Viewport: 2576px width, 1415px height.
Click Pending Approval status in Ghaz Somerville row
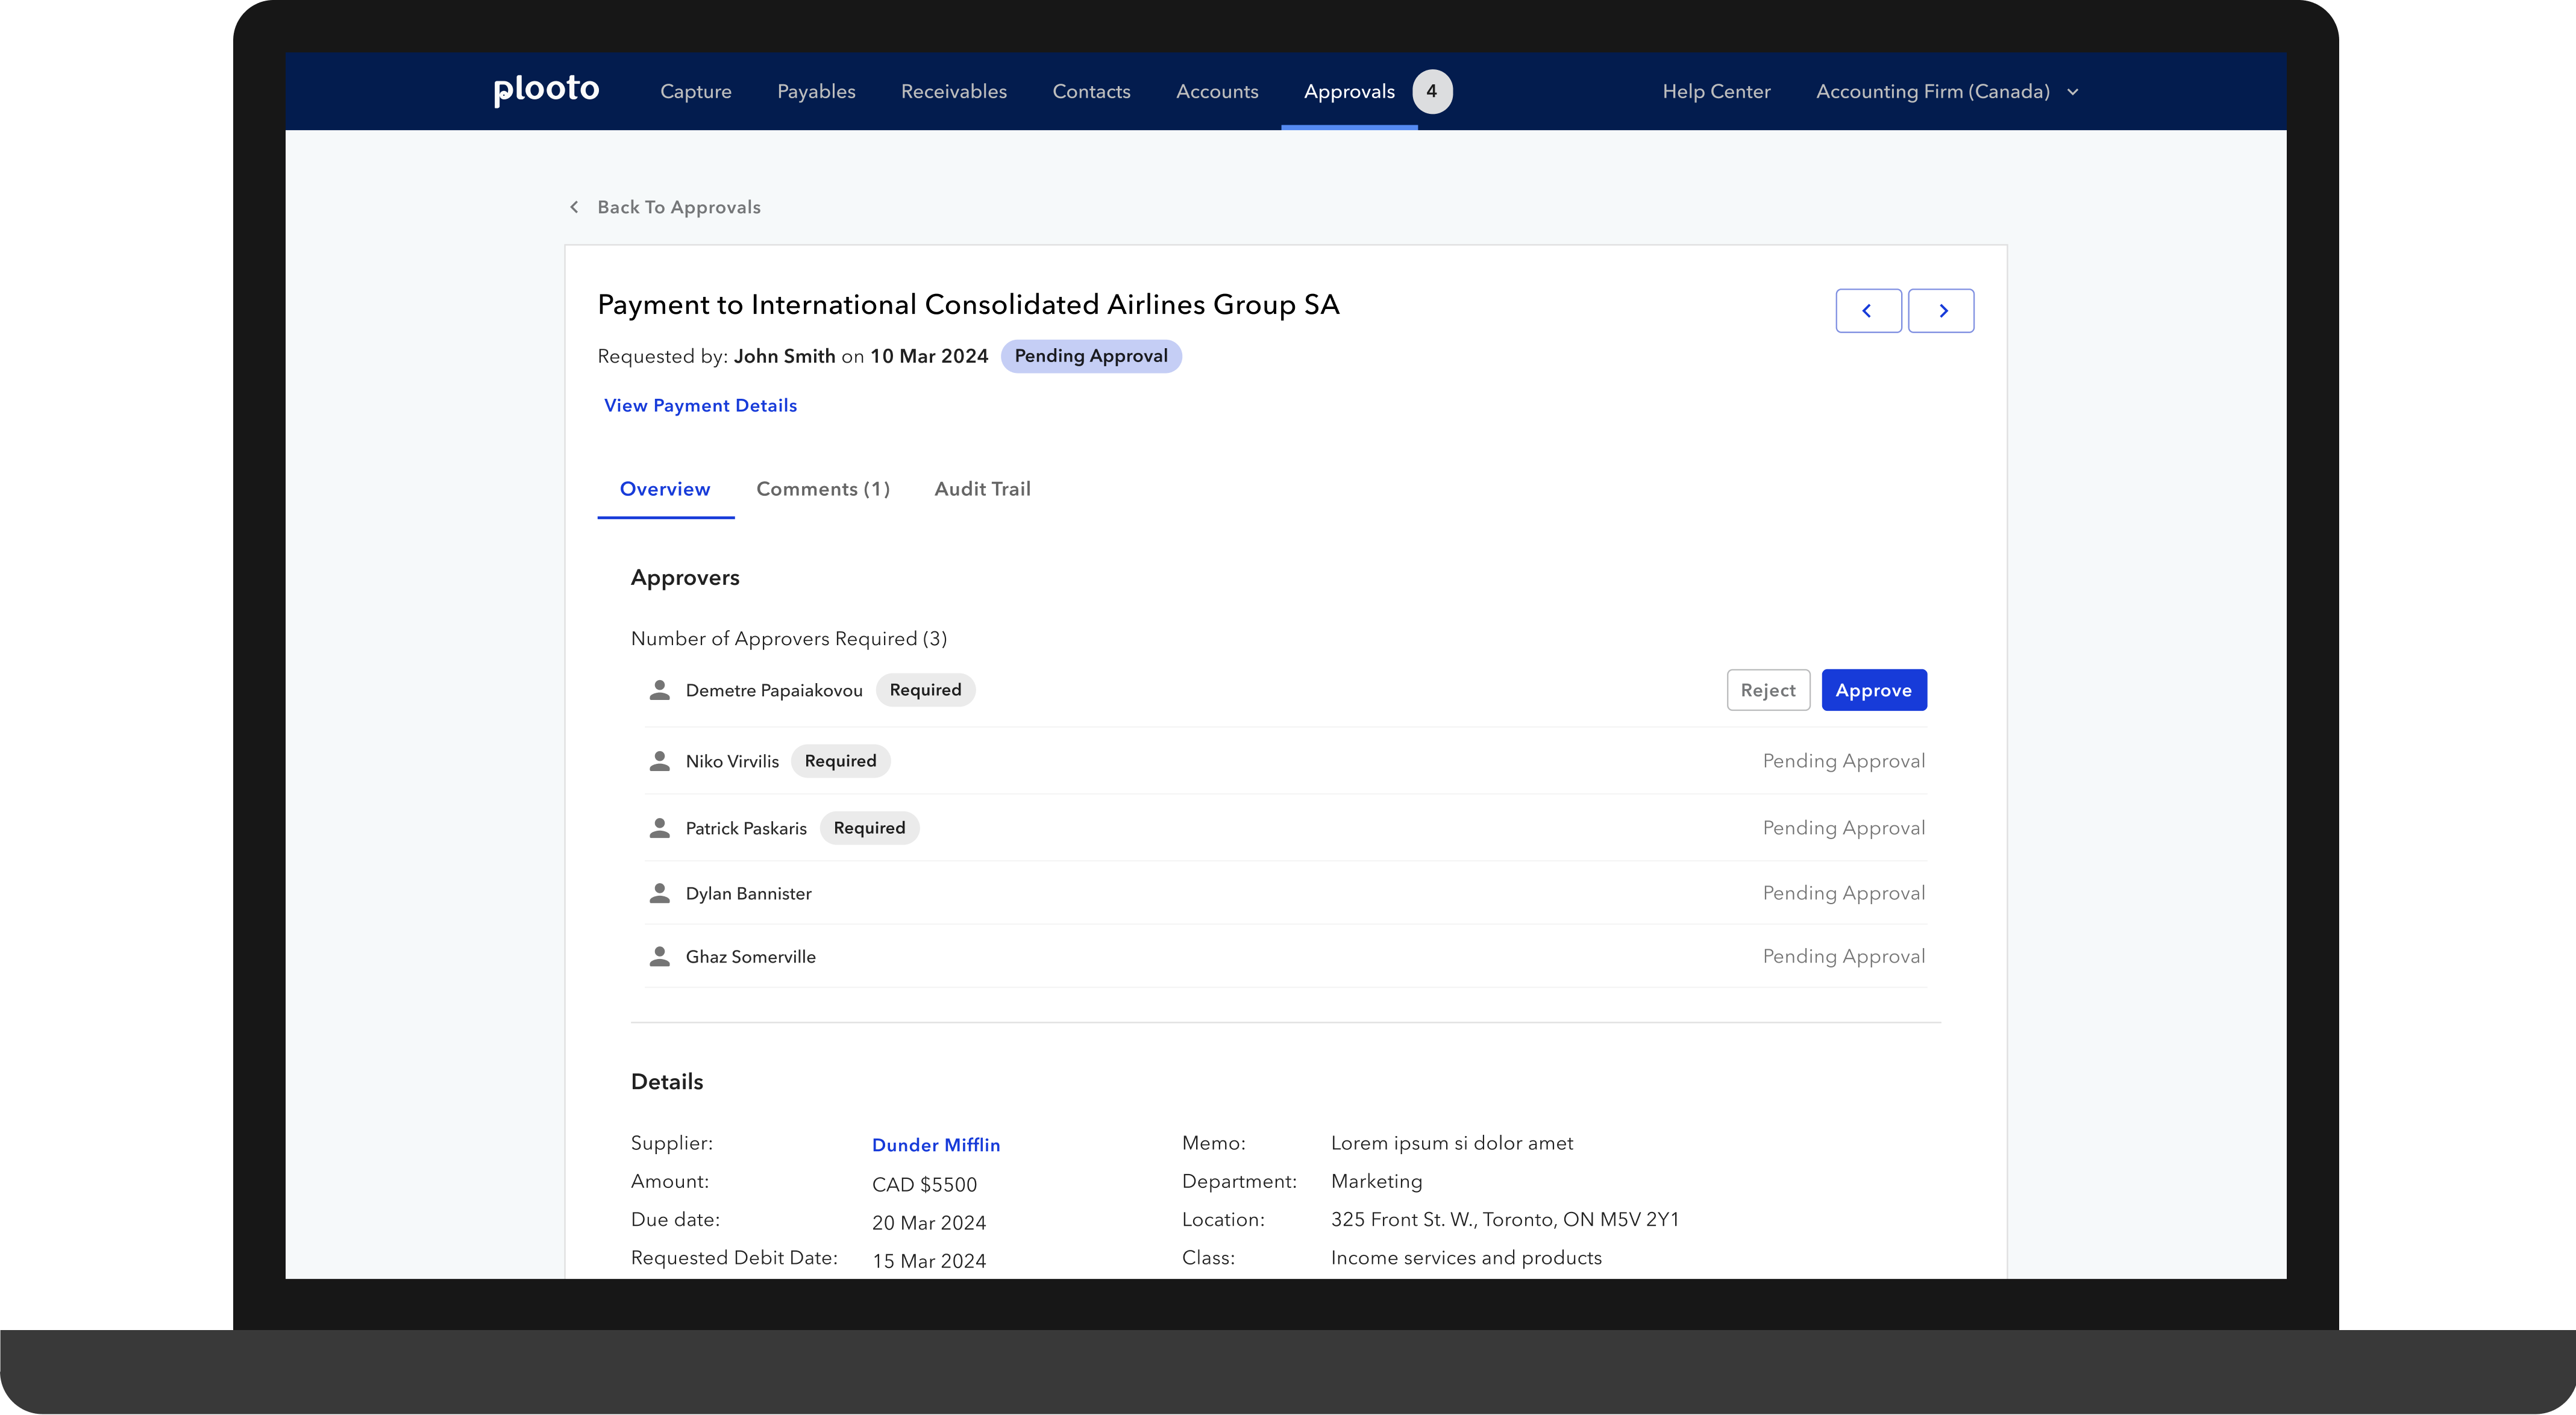(x=1844, y=956)
